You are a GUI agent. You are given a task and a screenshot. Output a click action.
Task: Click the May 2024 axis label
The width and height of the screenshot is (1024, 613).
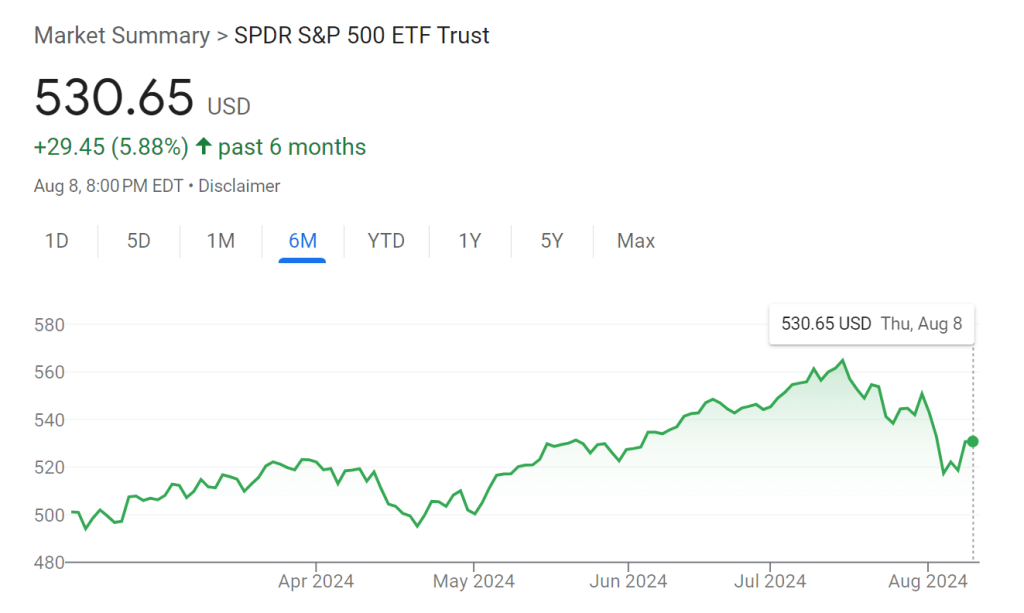coord(473,580)
